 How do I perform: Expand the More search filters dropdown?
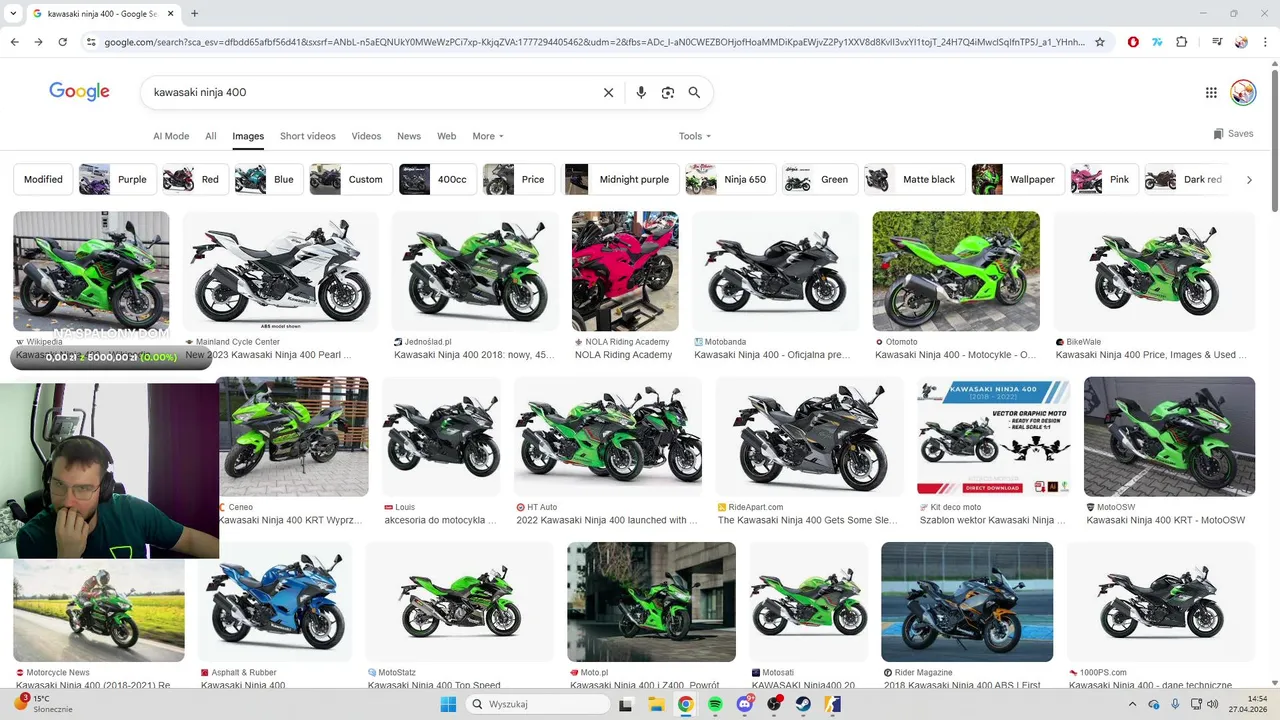pos(488,136)
